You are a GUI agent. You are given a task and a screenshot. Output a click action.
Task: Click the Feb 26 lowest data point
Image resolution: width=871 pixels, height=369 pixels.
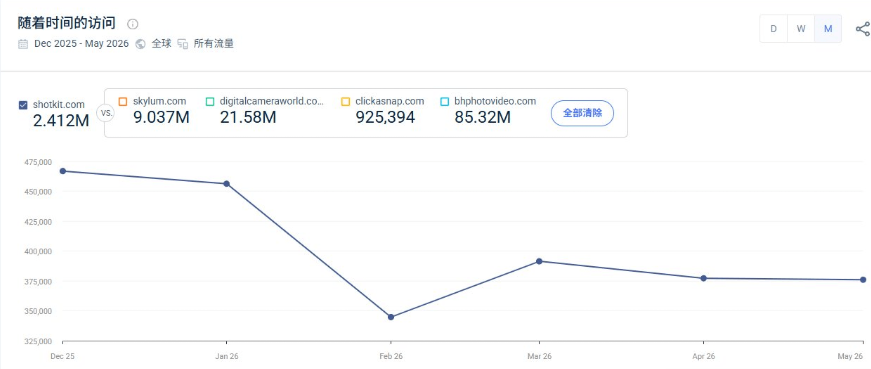pos(391,317)
